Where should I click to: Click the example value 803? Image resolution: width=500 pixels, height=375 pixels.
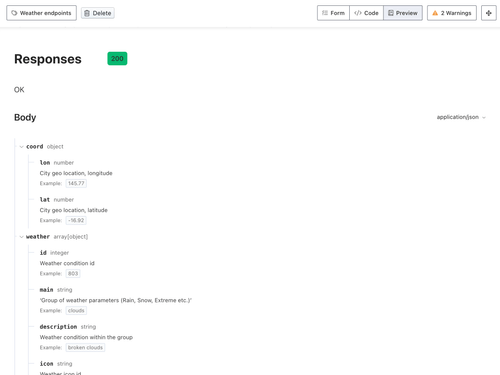[x=73, y=274]
